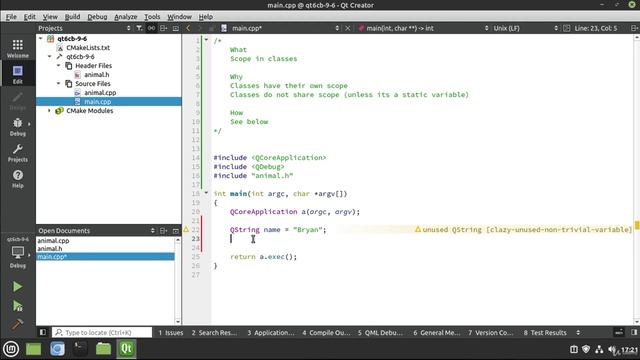Open the Help mode
The width and height of the screenshot is (640, 360).
(x=18, y=179)
